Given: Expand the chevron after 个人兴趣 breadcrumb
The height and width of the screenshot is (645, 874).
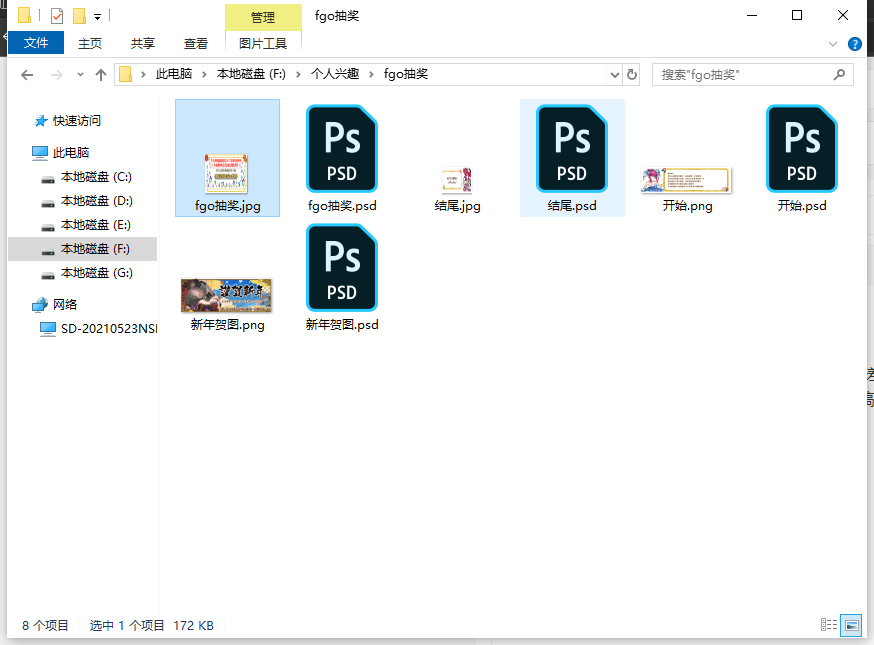Looking at the screenshot, I should (x=371, y=75).
